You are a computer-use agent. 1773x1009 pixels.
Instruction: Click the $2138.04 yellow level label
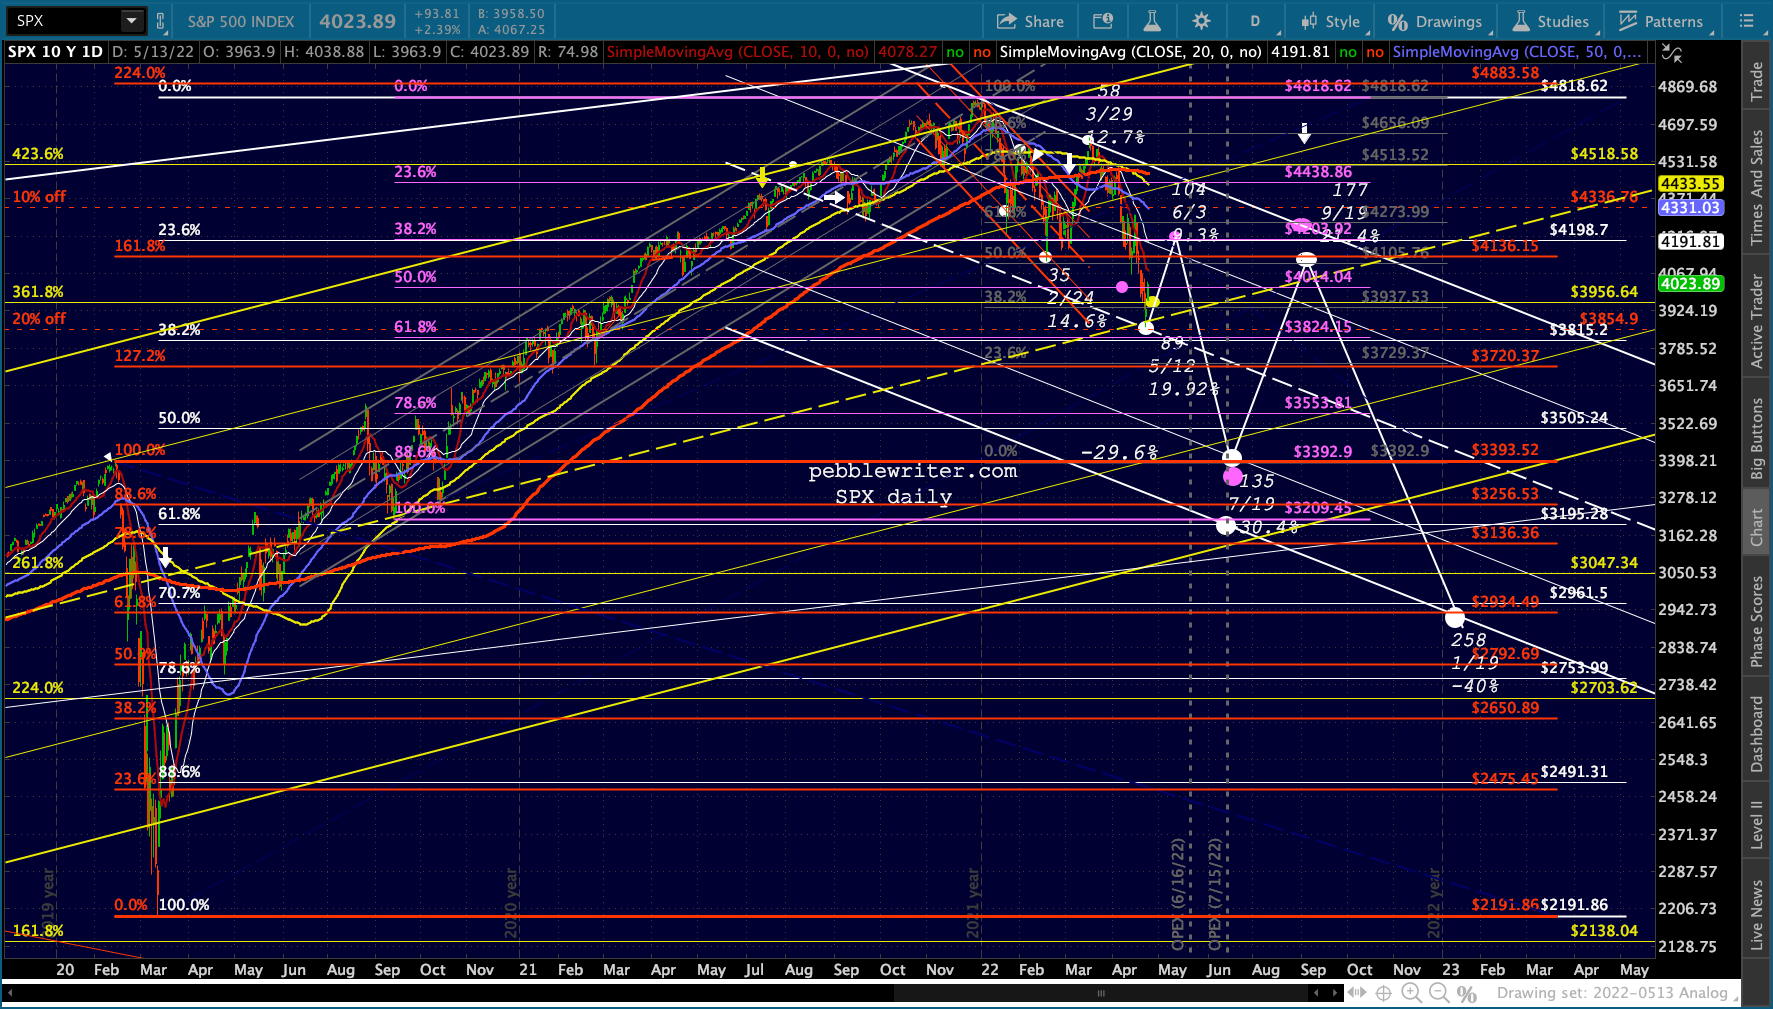click(1604, 931)
